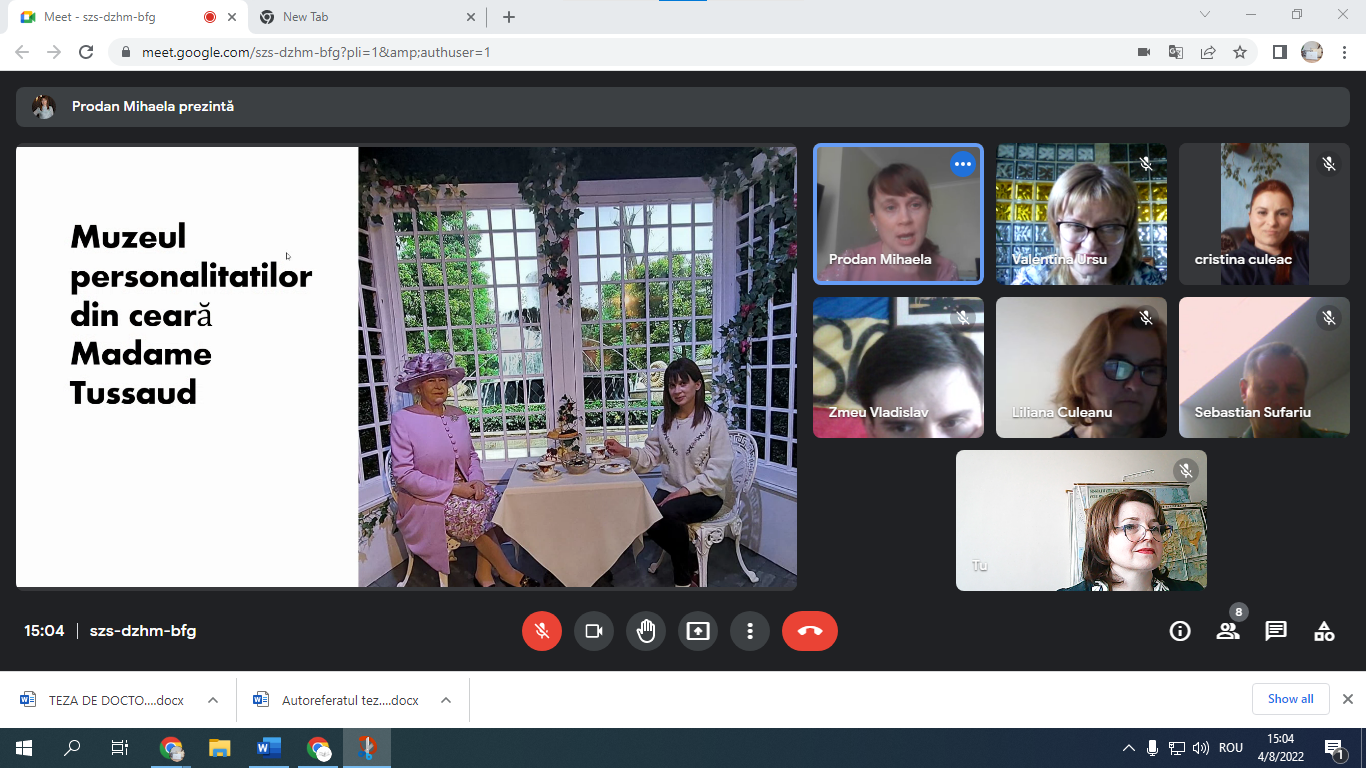Screen dimensions: 1366x768
Task: Click Show all downloads
Action: point(1291,699)
